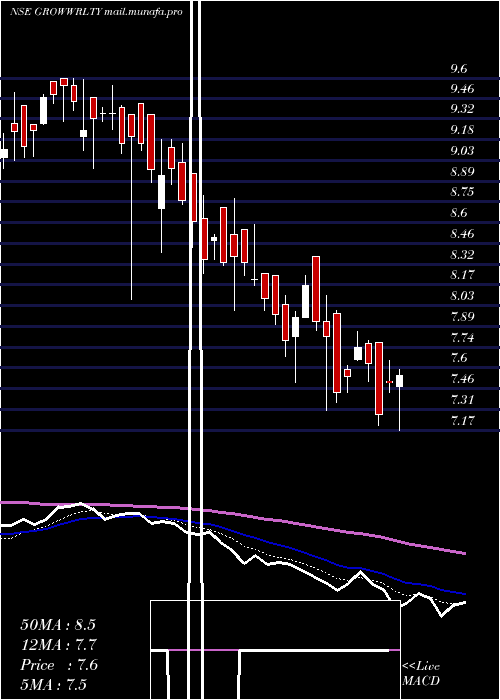Click the 9.03 price axis label

(462, 150)
